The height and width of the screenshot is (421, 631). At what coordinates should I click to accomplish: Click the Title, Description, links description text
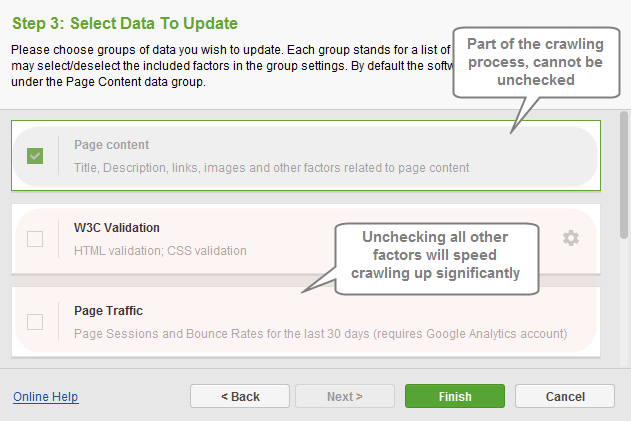[272, 167]
